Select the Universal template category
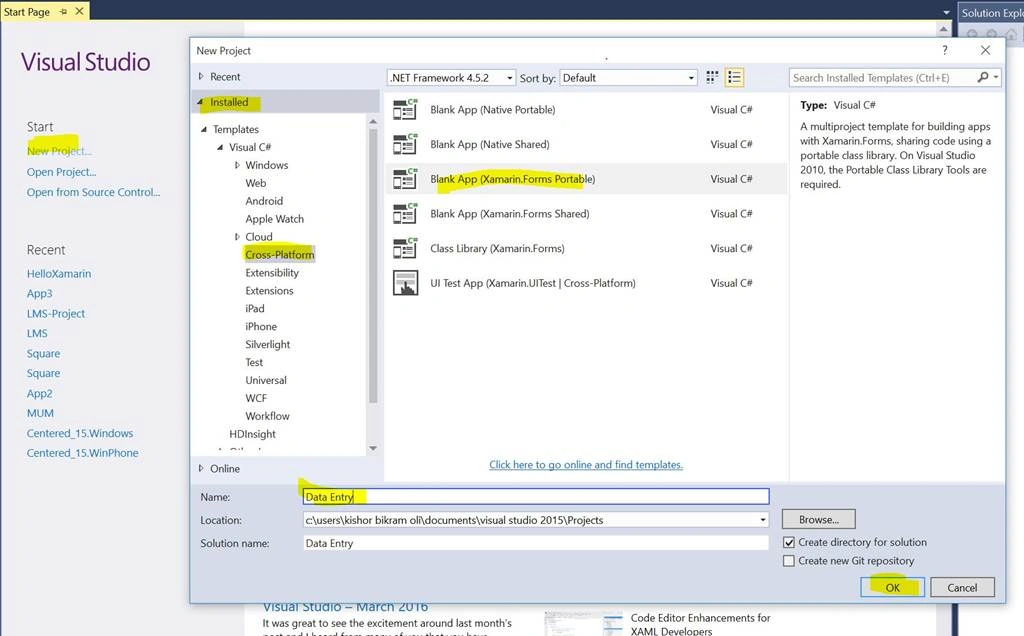 point(266,380)
